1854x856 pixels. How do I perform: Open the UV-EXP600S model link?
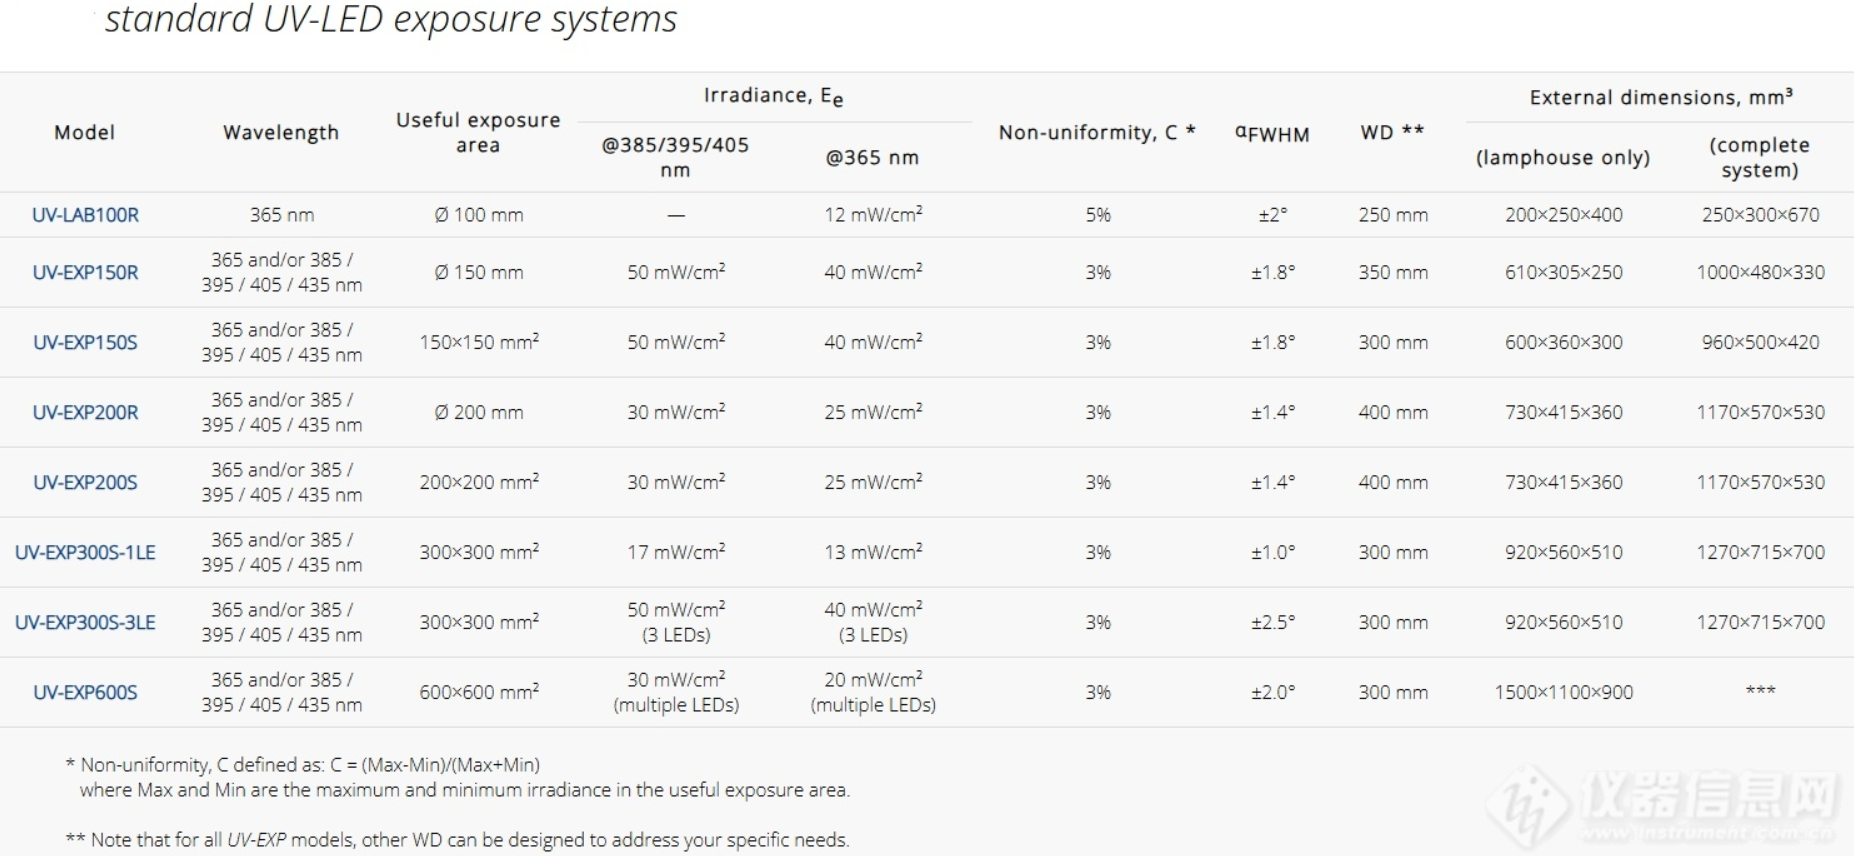[x=85, y=692]
